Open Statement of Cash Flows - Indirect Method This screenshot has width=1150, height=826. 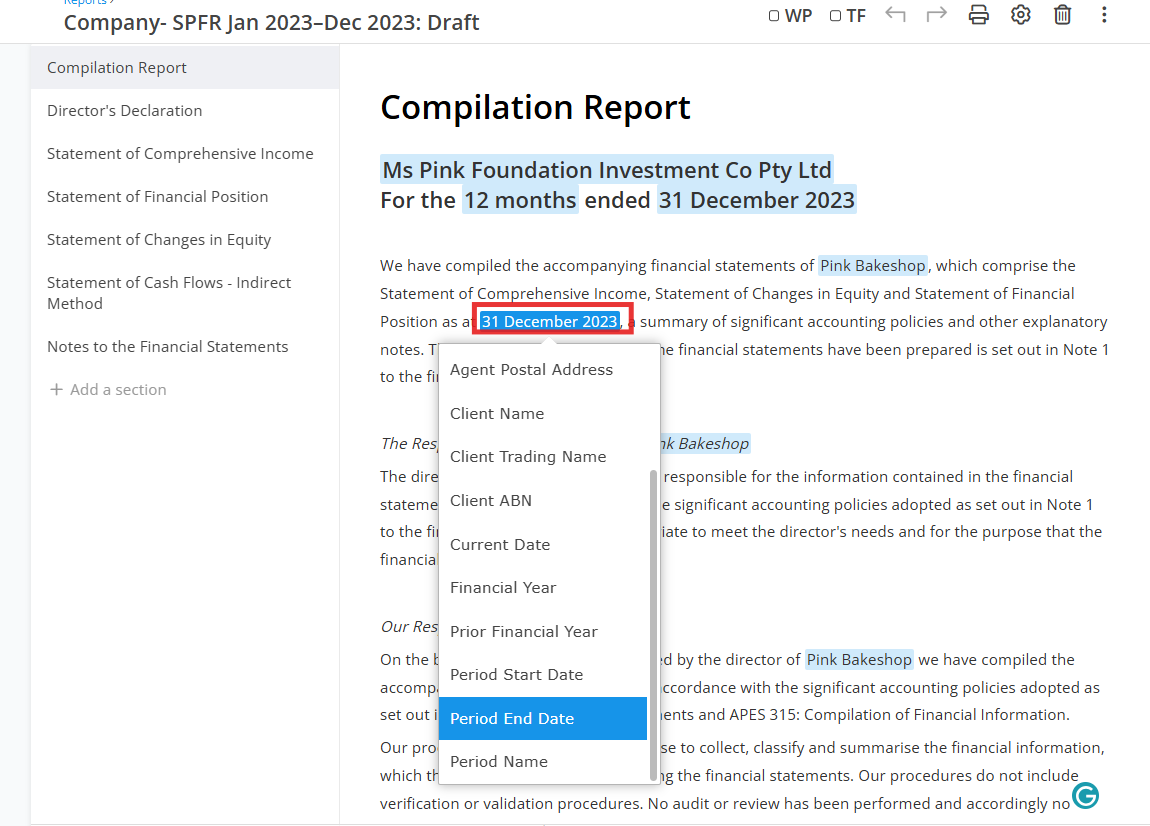tap(185, 293)
